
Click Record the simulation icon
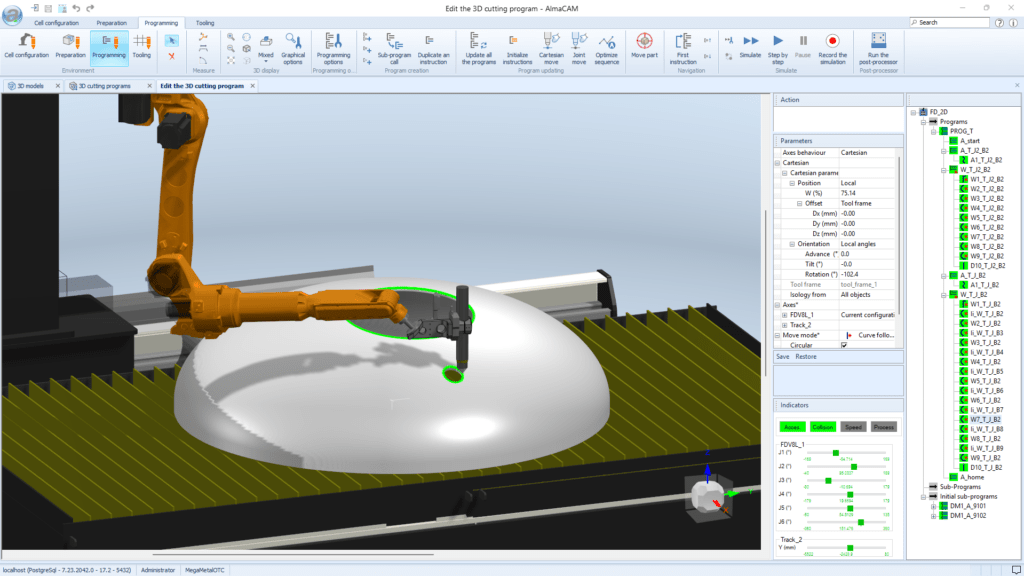832,41
